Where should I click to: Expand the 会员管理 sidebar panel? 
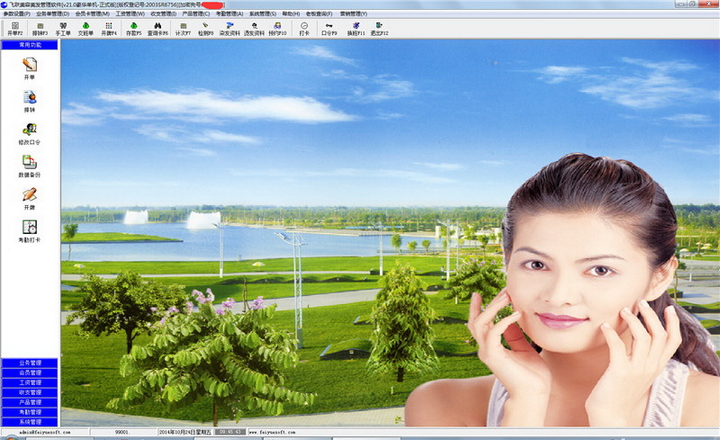[x=30, y=373]
